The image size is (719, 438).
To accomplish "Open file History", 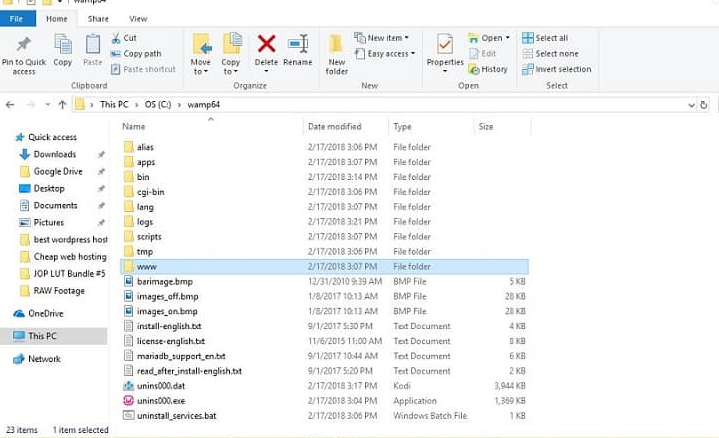I will (x=488, y=69).
